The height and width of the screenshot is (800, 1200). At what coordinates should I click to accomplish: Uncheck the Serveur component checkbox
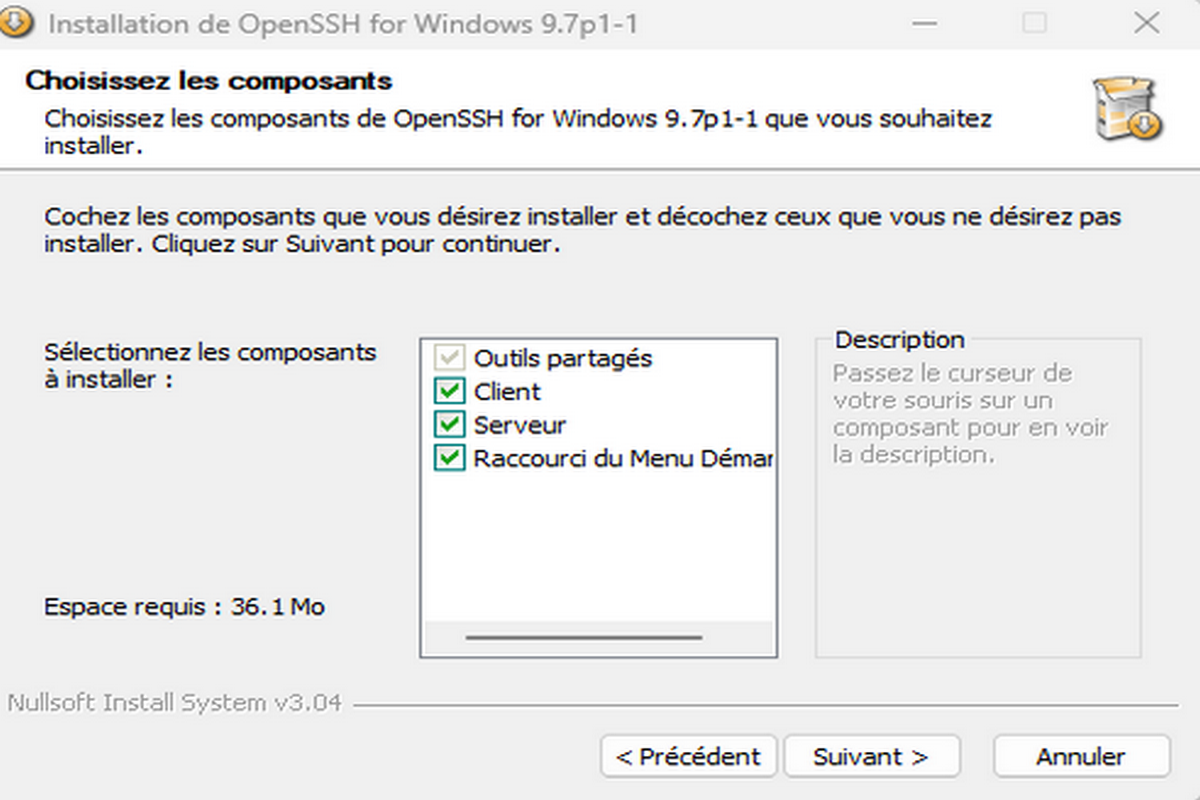[449, 425]
